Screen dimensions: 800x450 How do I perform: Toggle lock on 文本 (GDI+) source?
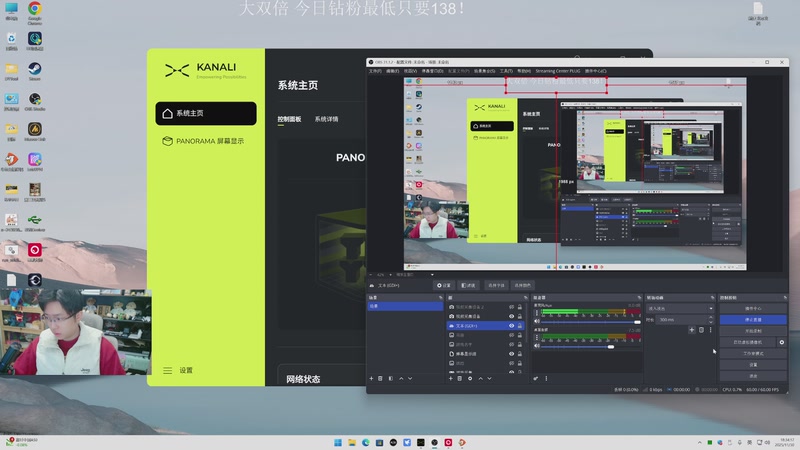pos(520,326)
